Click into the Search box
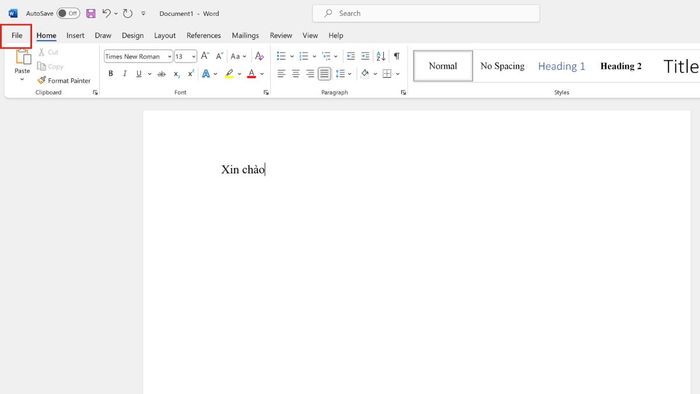 click(426, 13)
